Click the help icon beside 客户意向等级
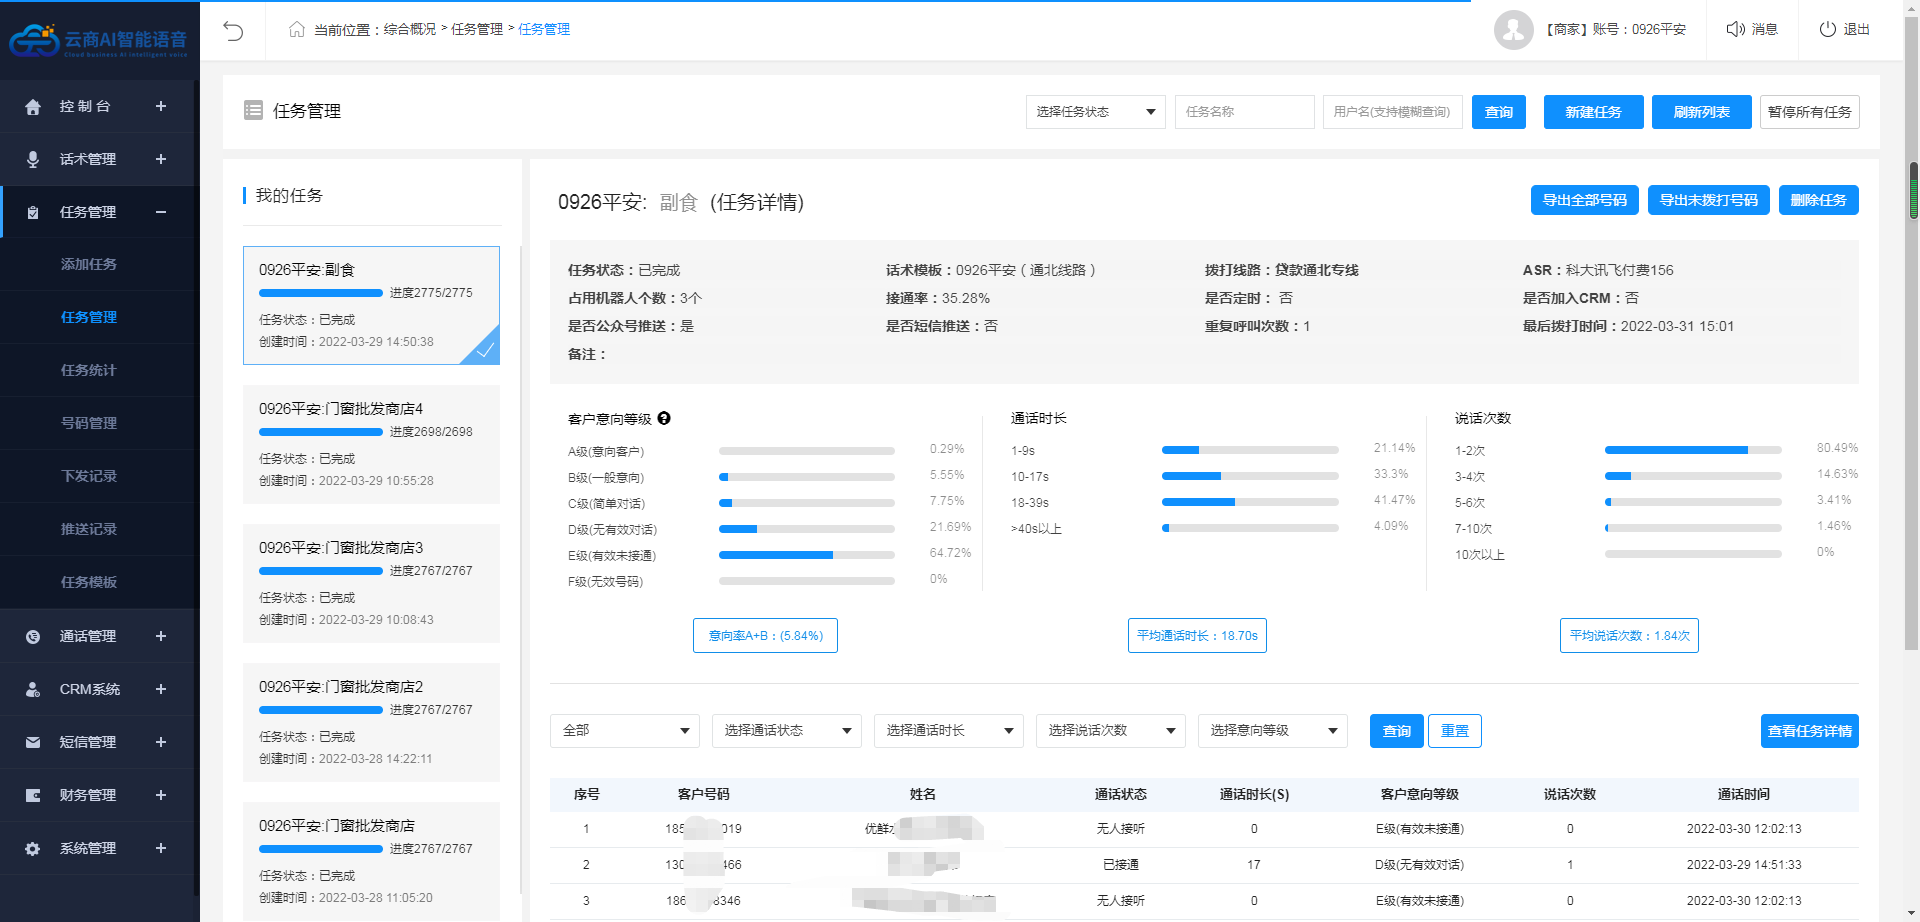Image resolution: width=1920 pixels, height=922 pixels. (664, 419)
